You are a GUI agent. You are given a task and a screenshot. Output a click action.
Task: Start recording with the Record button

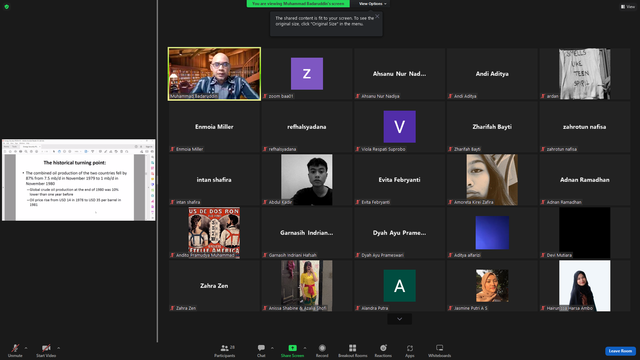pyautogui.click(x=322, y=350)
